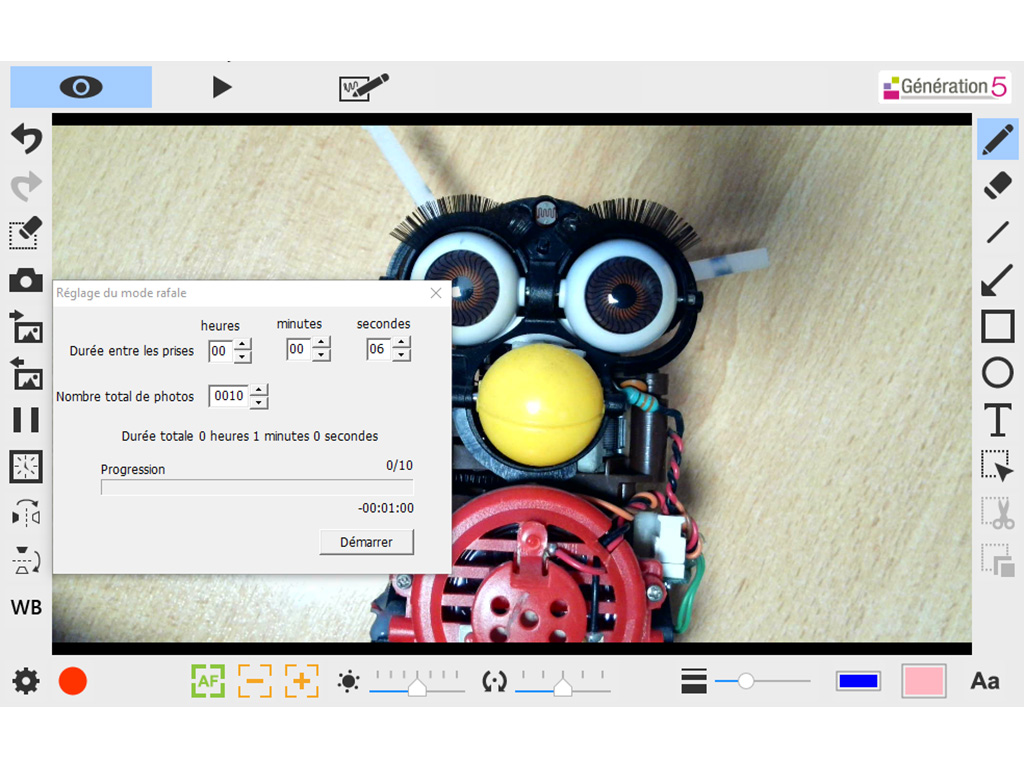Click the heures input field
The image size is (1024, 768).
(x=219, y=351)
